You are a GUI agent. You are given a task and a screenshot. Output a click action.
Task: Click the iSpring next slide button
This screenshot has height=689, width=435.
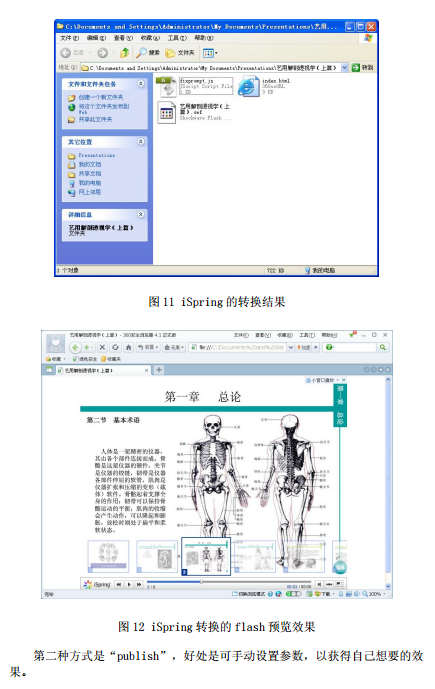coord(139,584)
